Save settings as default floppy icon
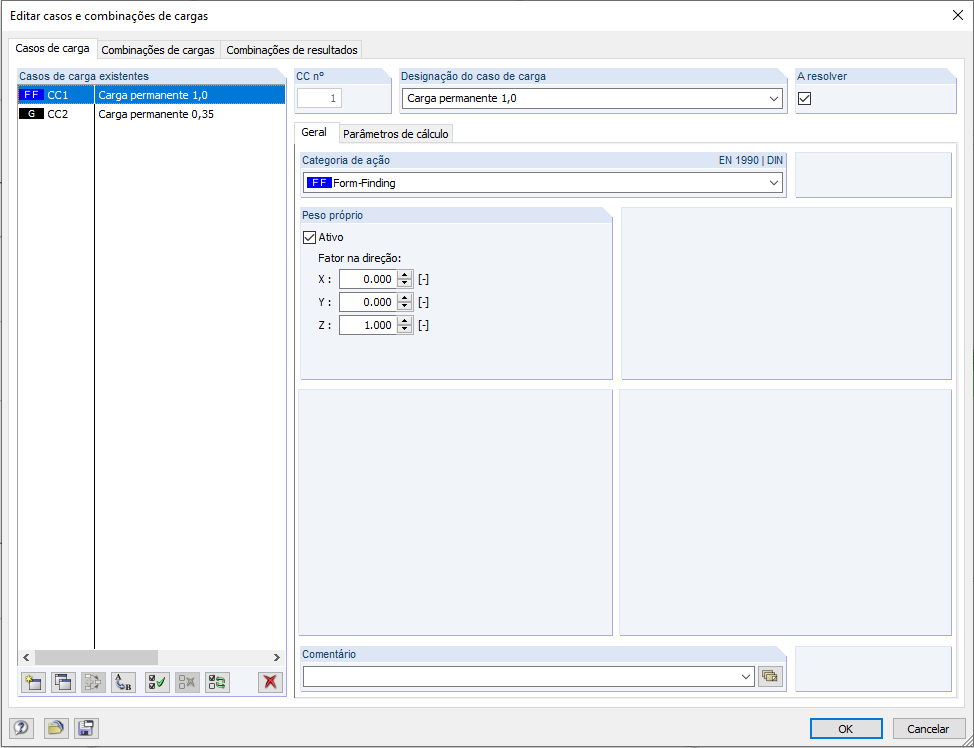The height and width of the screenshot is (748, 974). (86, 727)
